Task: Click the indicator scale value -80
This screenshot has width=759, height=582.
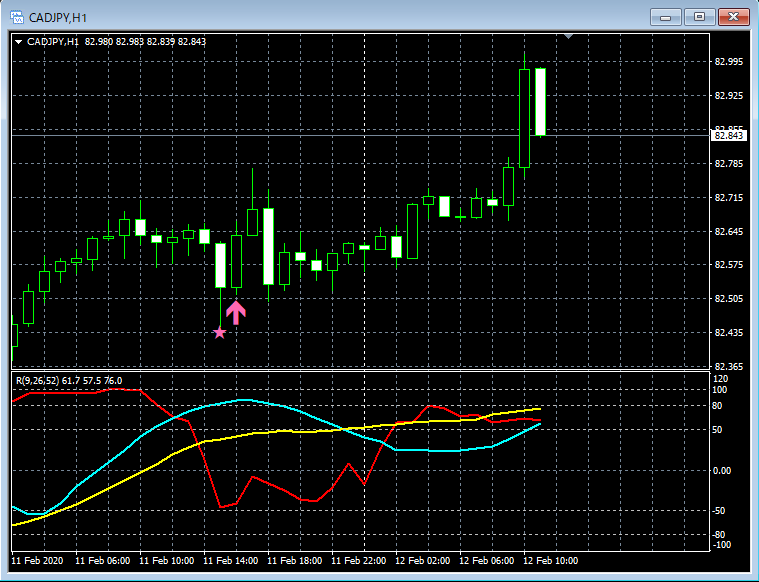Action: pyautogui.click(x=719, y=535)
